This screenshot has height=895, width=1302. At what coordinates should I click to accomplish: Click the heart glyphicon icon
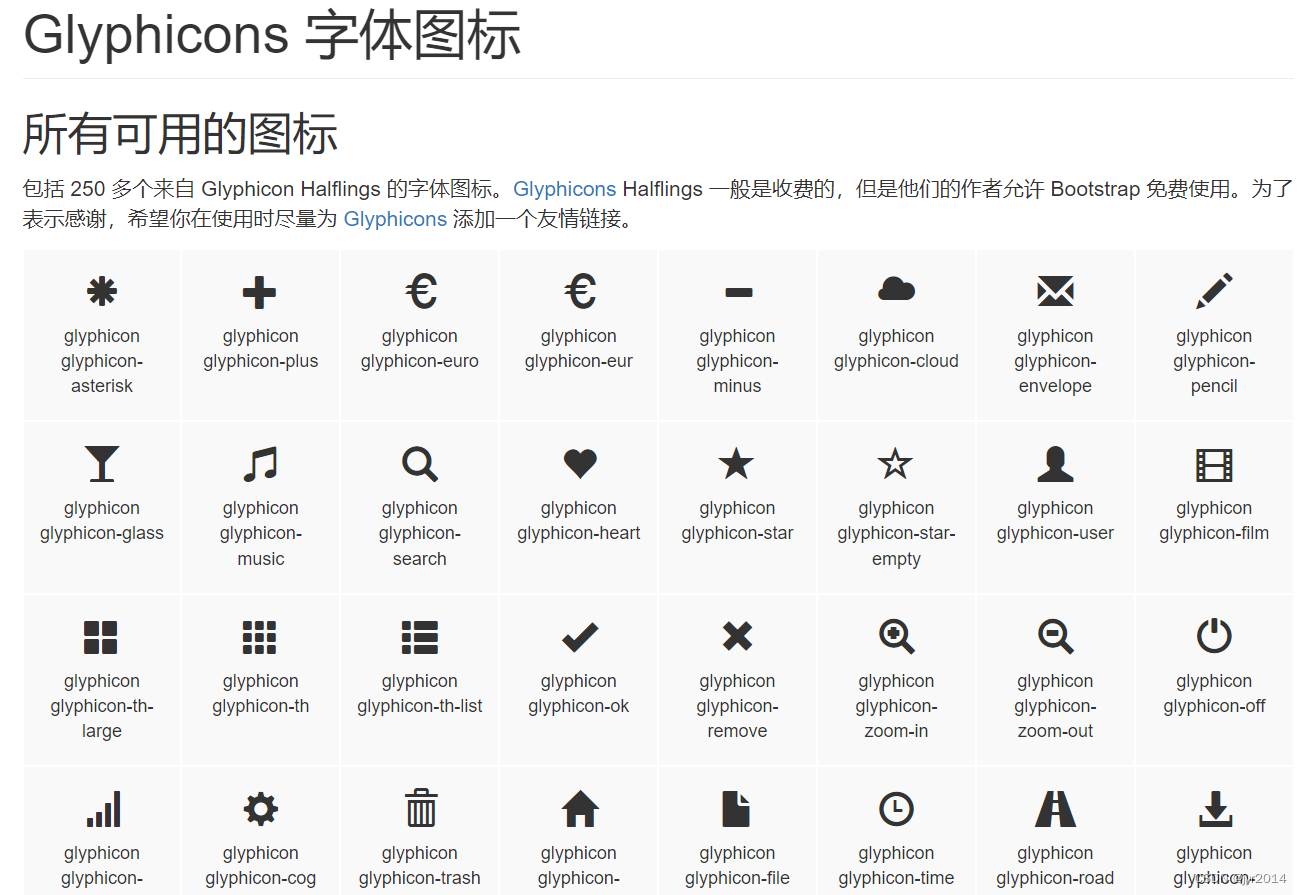579,464
